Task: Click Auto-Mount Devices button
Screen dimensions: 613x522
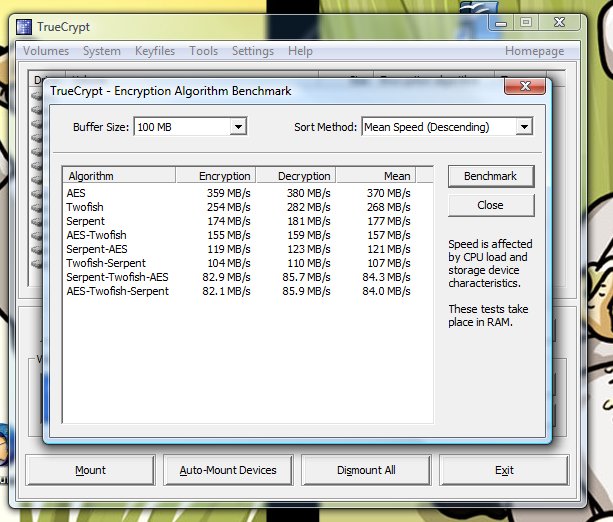Action: 228,470
